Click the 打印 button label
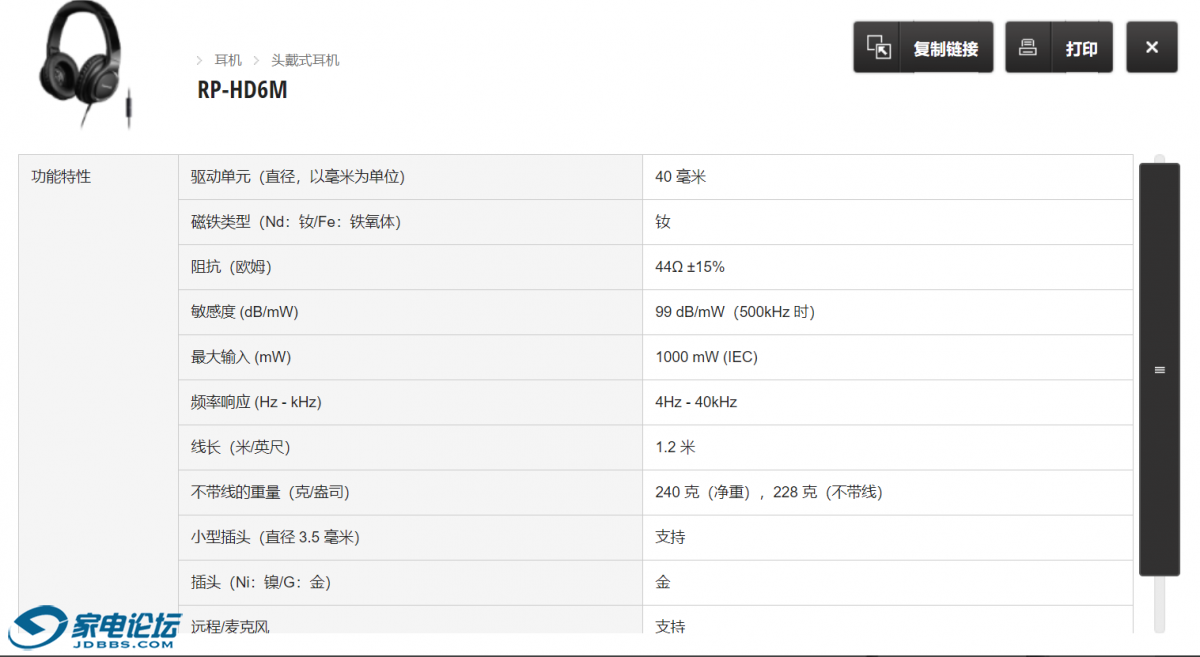1200x657 pixels. 1081,48
